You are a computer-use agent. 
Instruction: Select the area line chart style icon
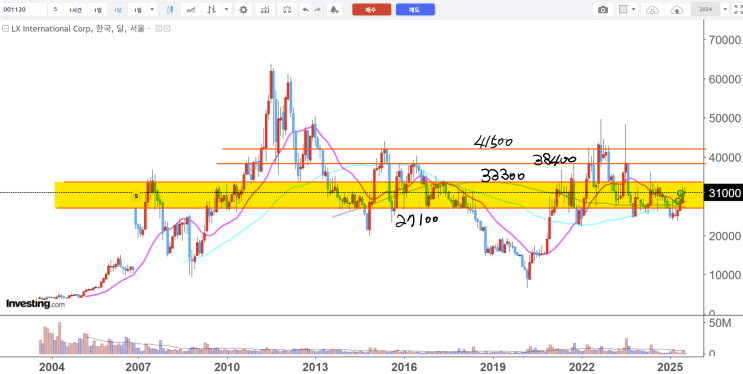(x=191, y=9)
